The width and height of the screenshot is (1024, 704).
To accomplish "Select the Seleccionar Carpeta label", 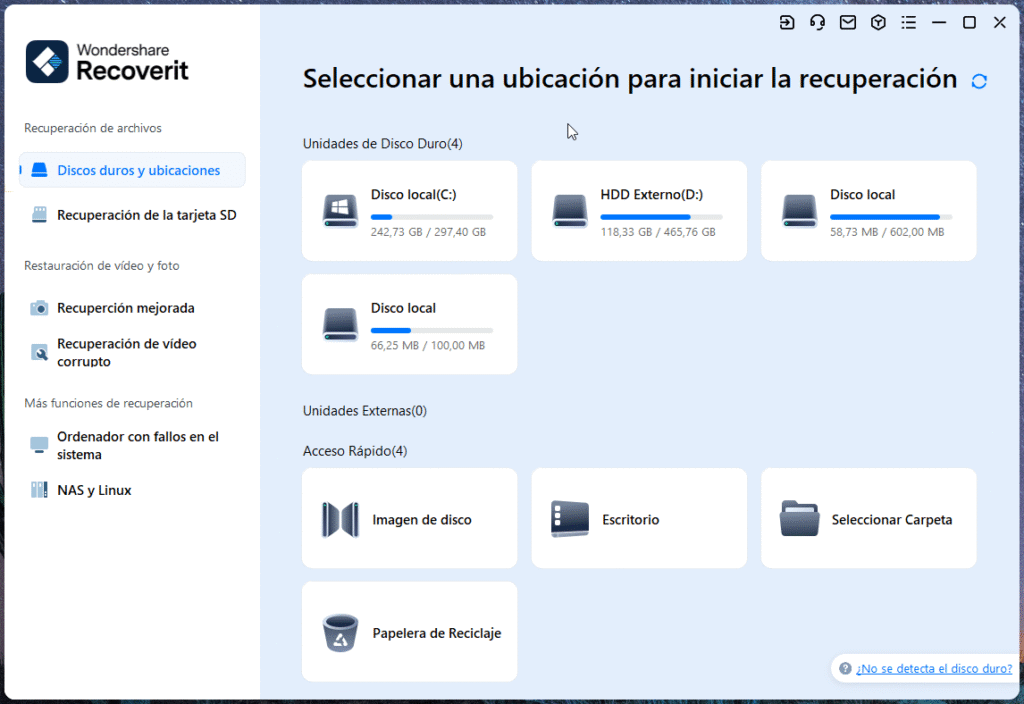I will pyautogui.click(x=891, y=520).
